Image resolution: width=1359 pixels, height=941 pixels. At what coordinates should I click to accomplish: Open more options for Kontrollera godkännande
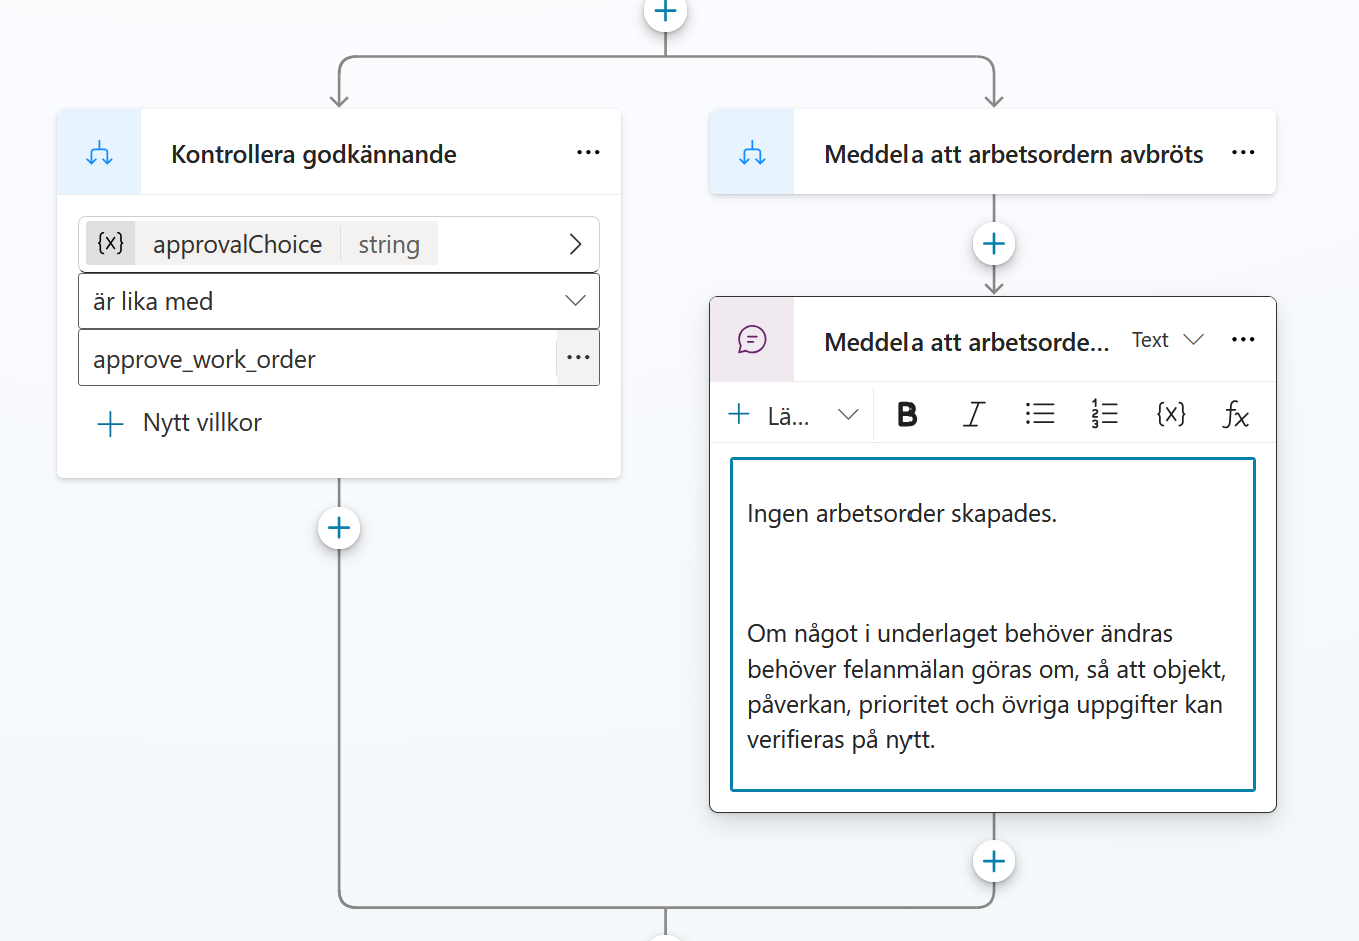pos(588,152)
